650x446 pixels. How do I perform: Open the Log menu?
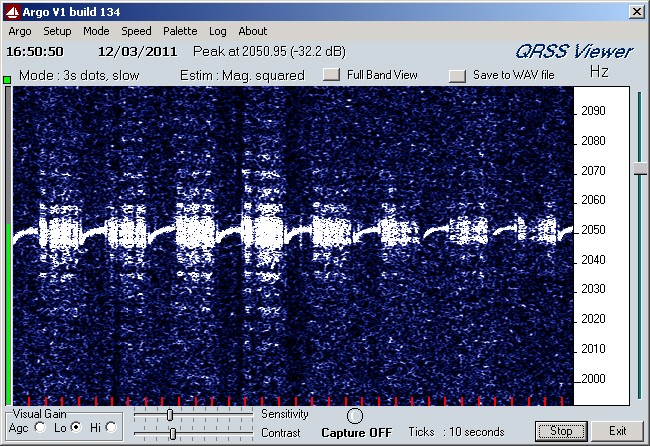pyautogui.click(x=218, y=32)
